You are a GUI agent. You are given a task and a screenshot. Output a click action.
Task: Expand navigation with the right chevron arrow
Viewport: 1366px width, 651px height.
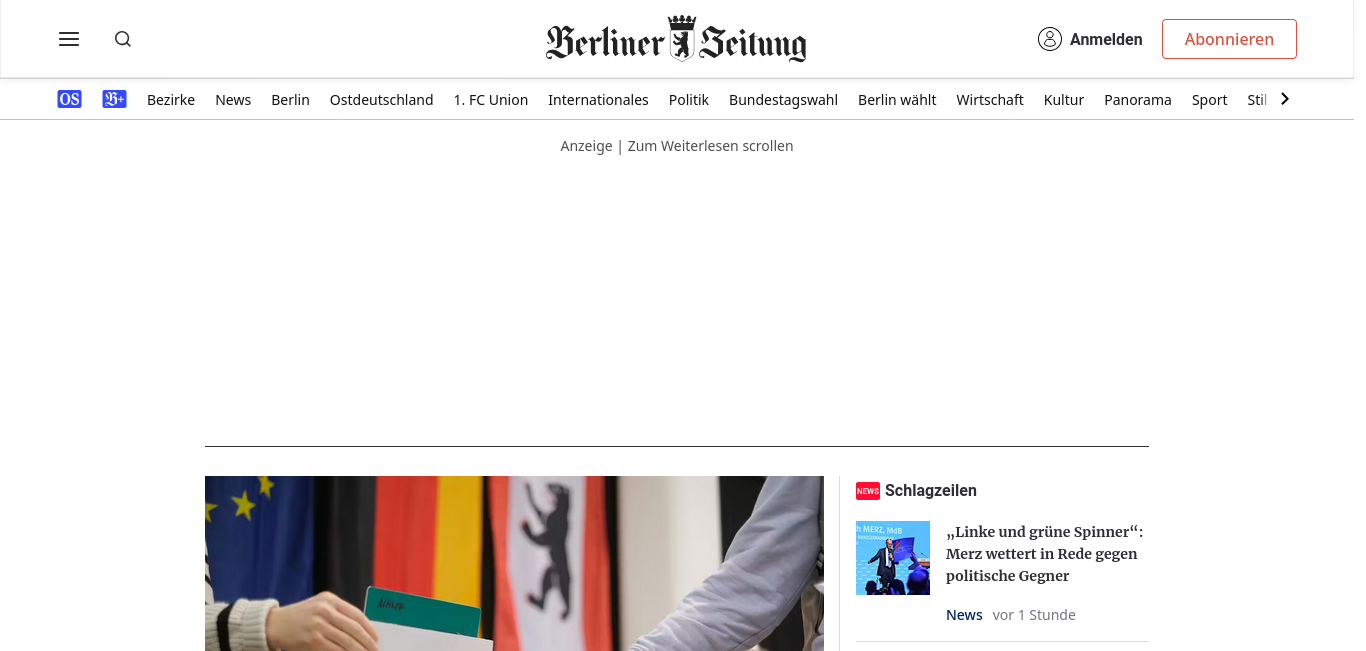tap(1285, 99)
